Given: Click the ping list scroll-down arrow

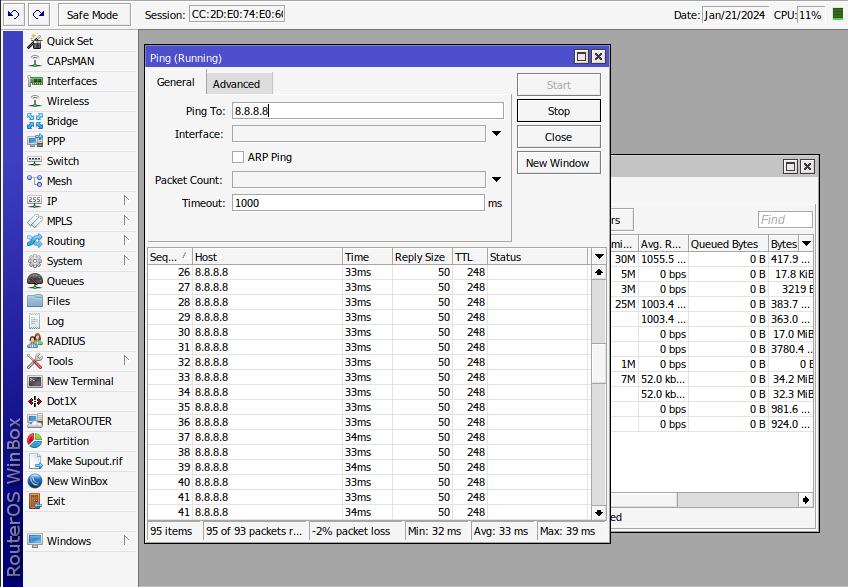Looking at the screenshot, I should click(599, 512).
